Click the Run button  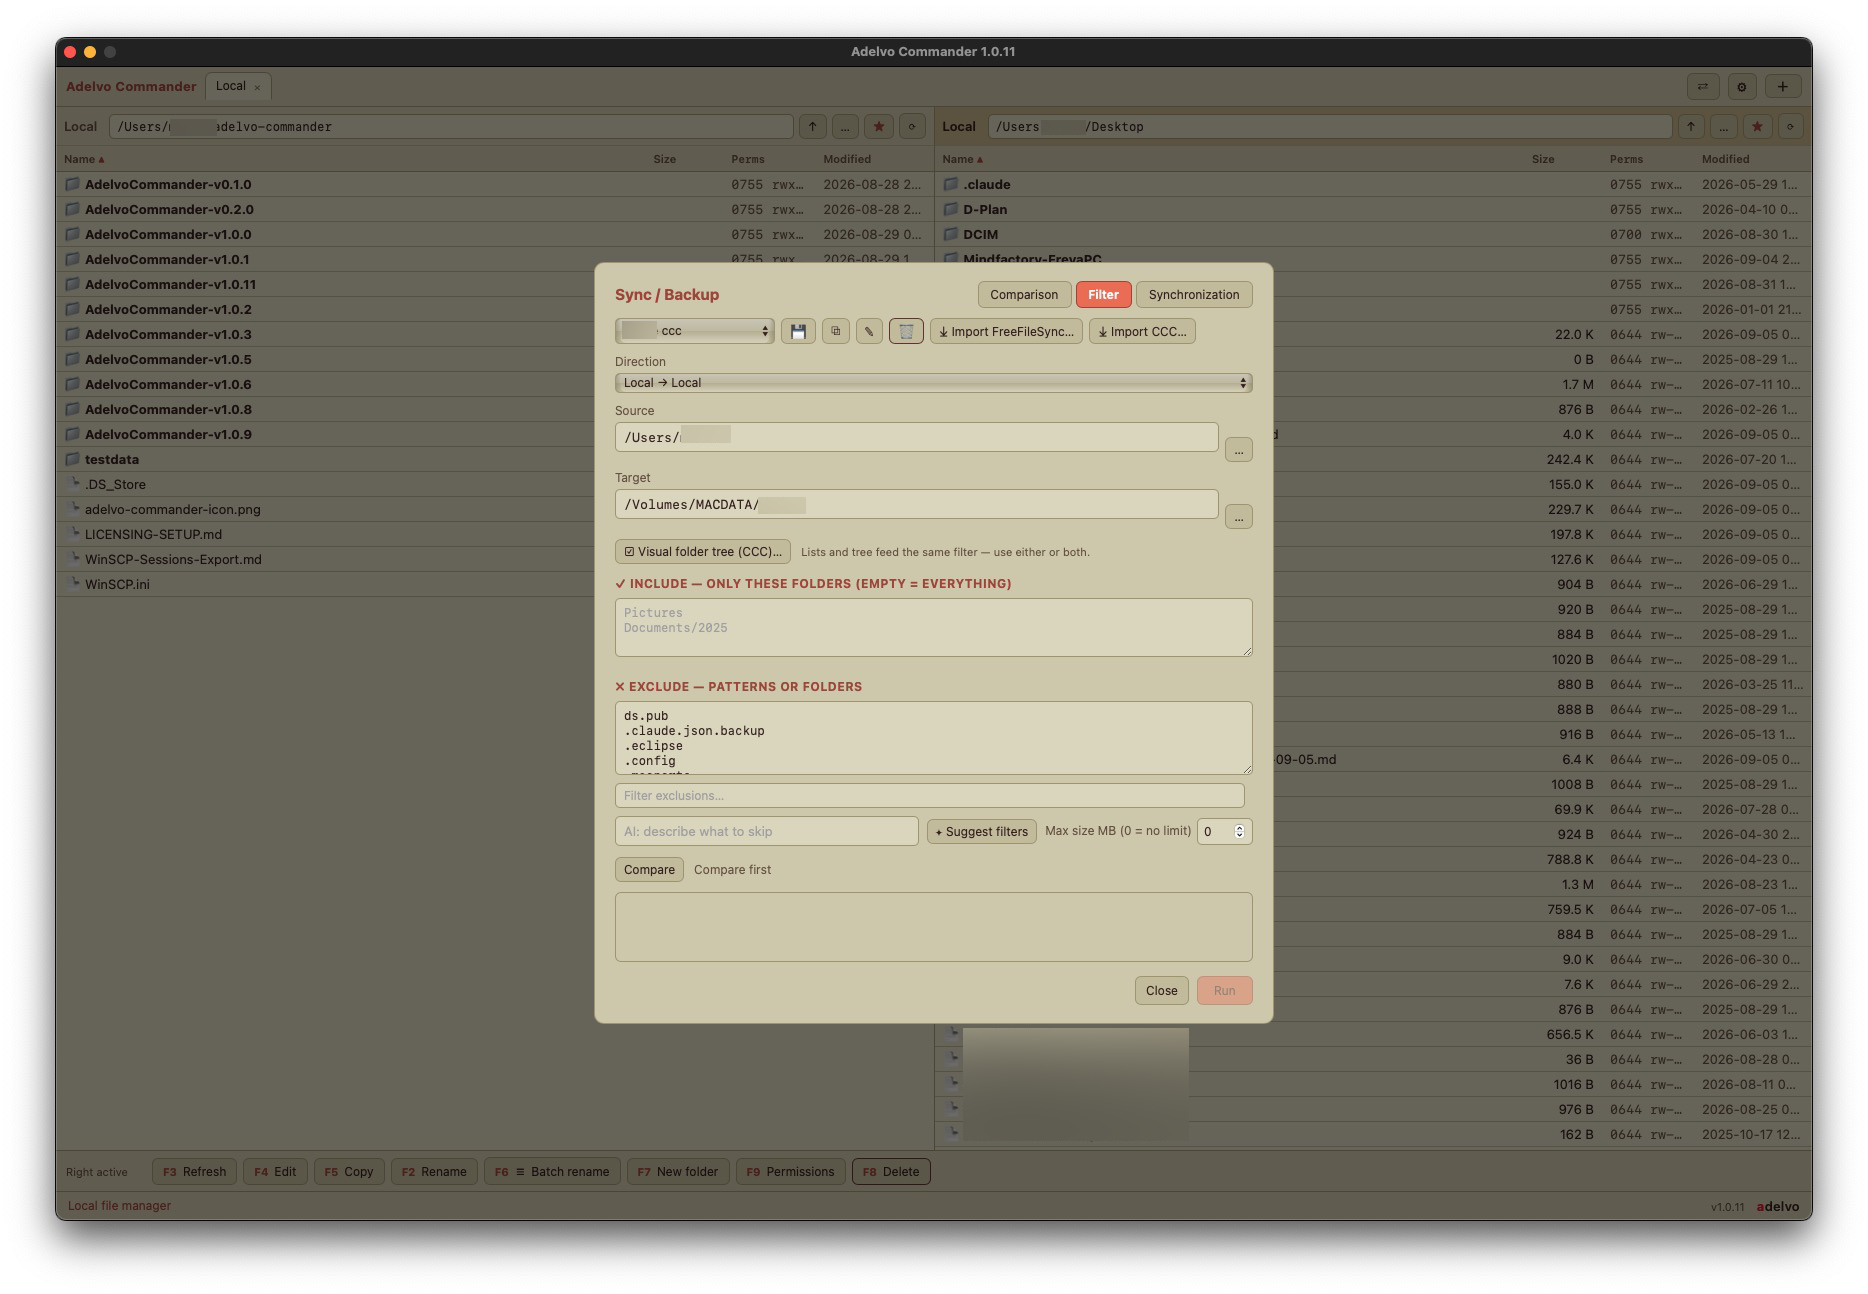[x=1224, y=990]
